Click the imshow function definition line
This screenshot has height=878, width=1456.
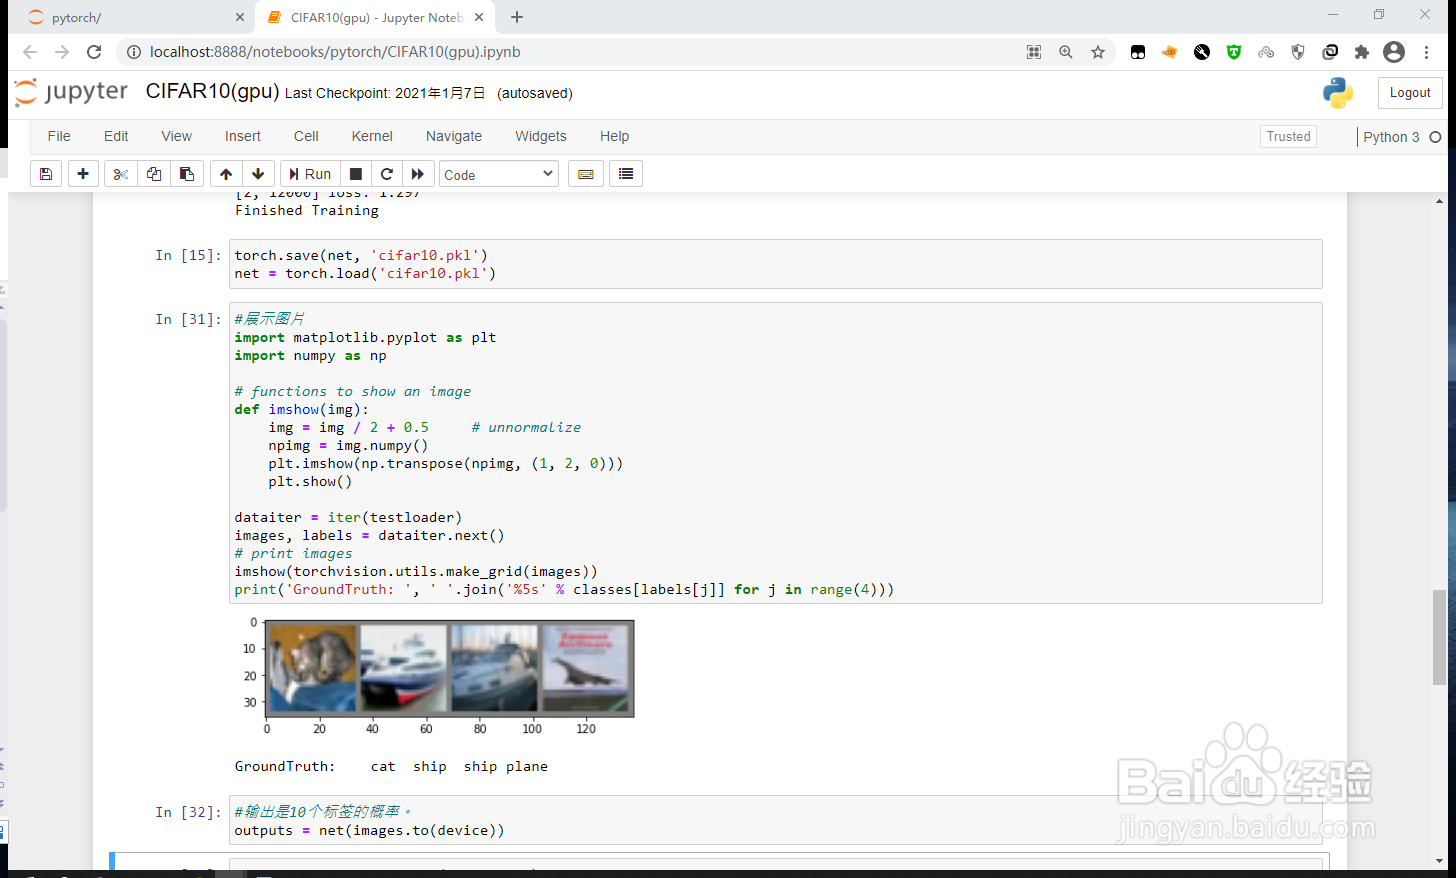click(301, 409)
